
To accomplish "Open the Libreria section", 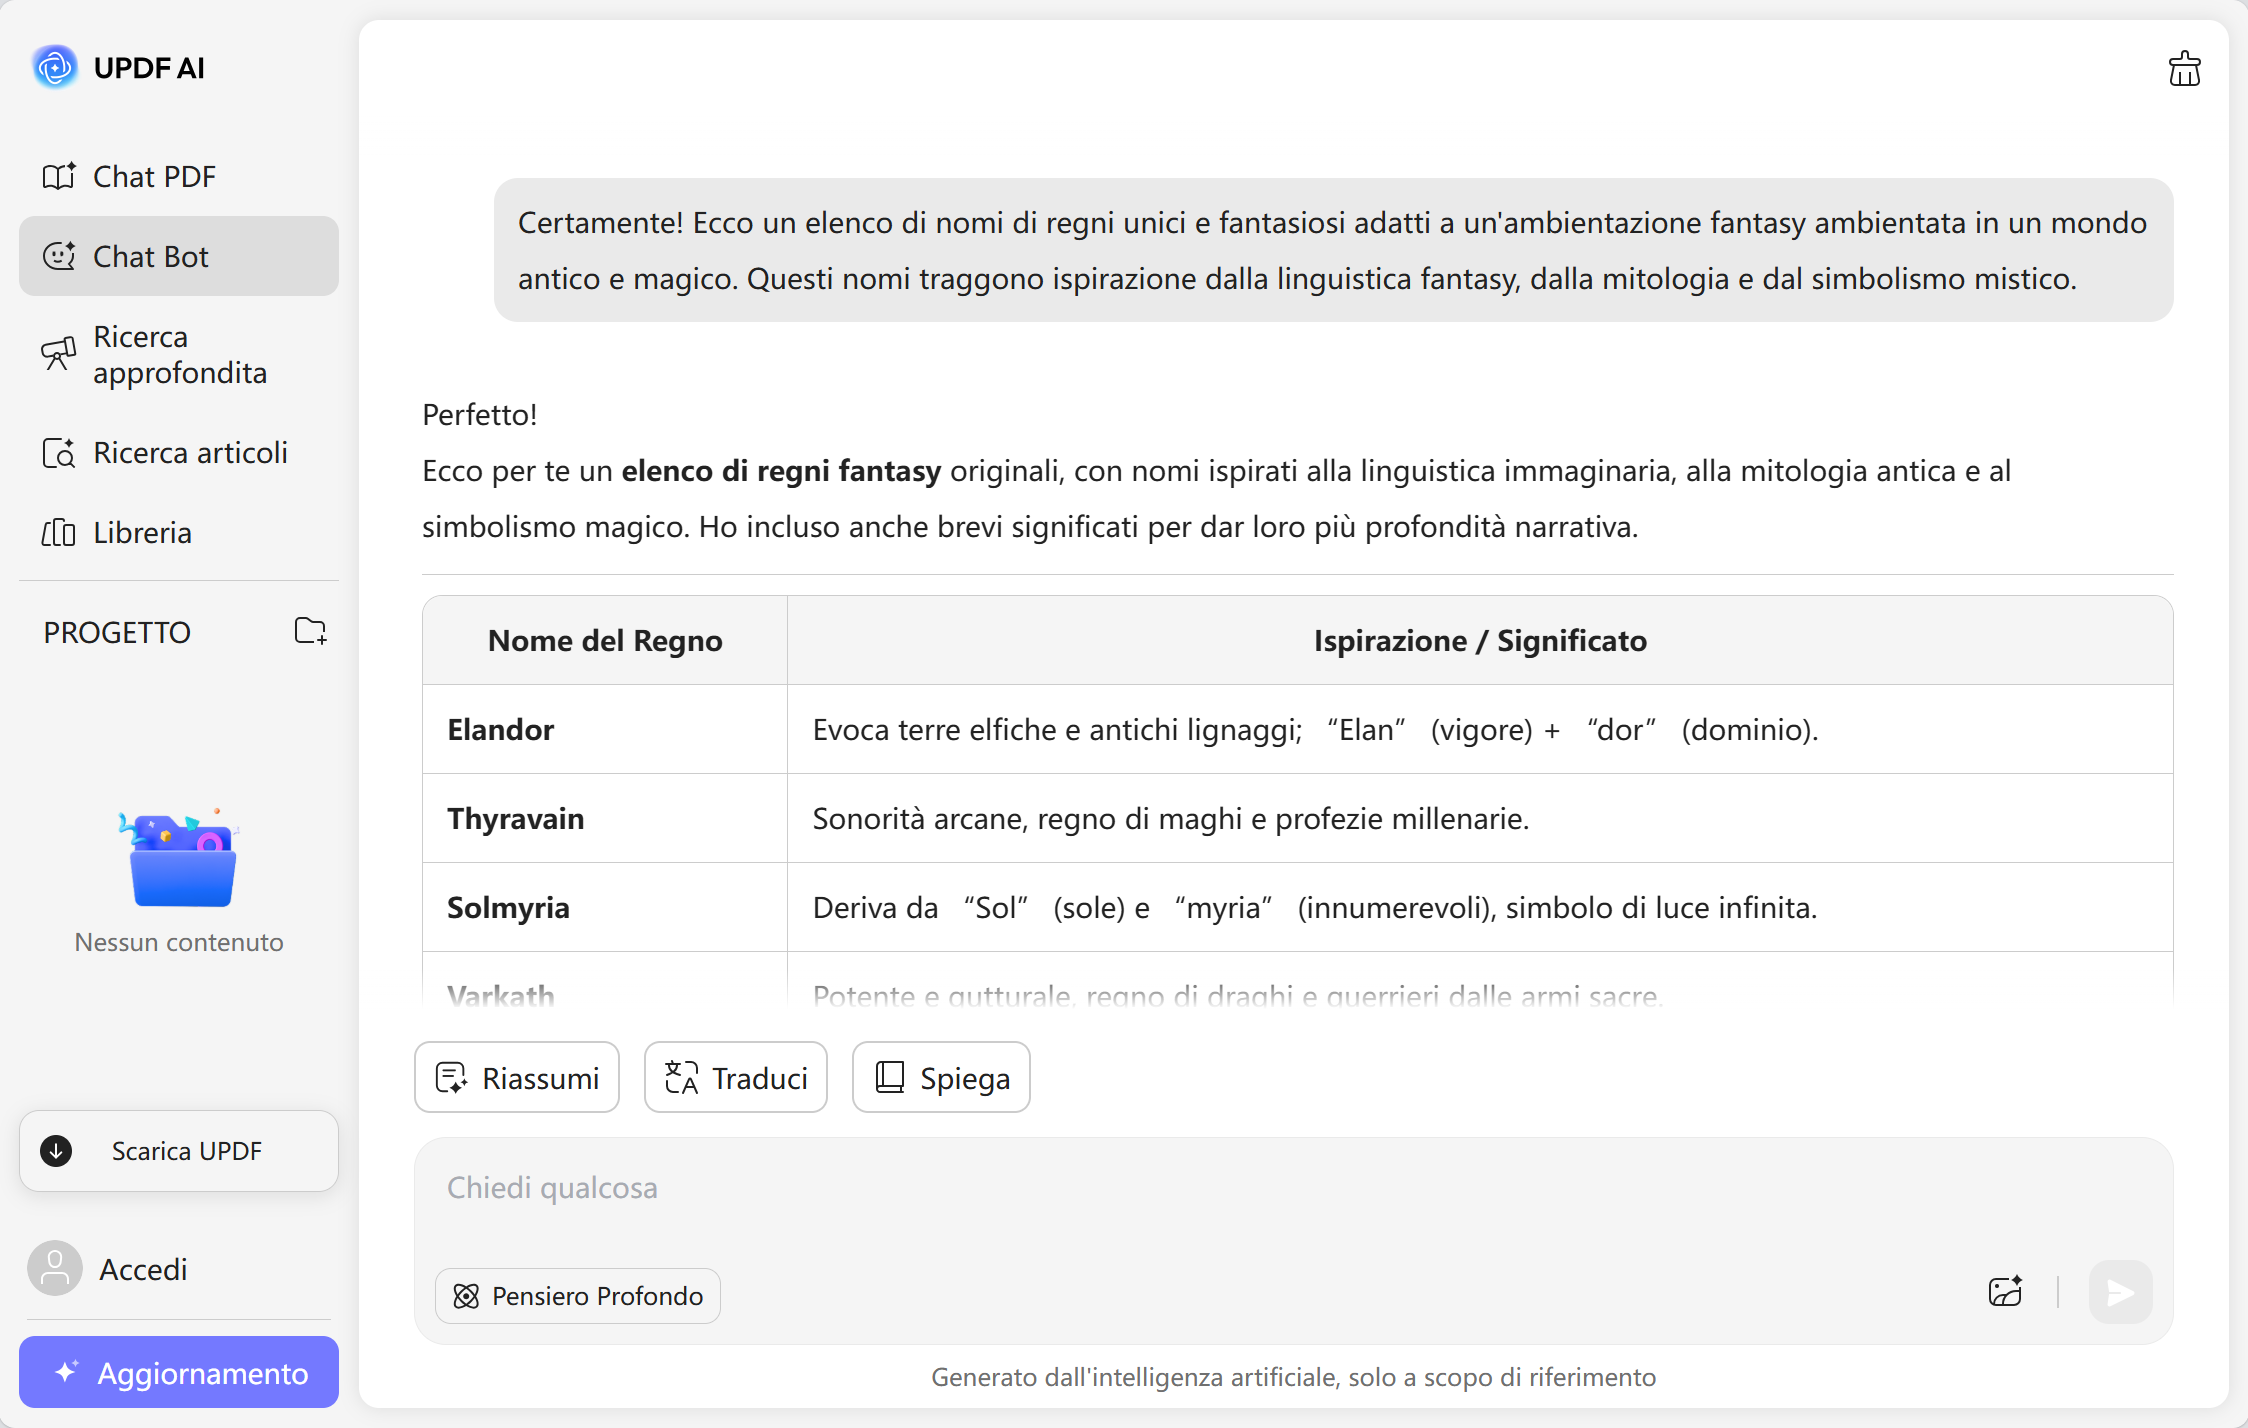I will coord(140,533).
